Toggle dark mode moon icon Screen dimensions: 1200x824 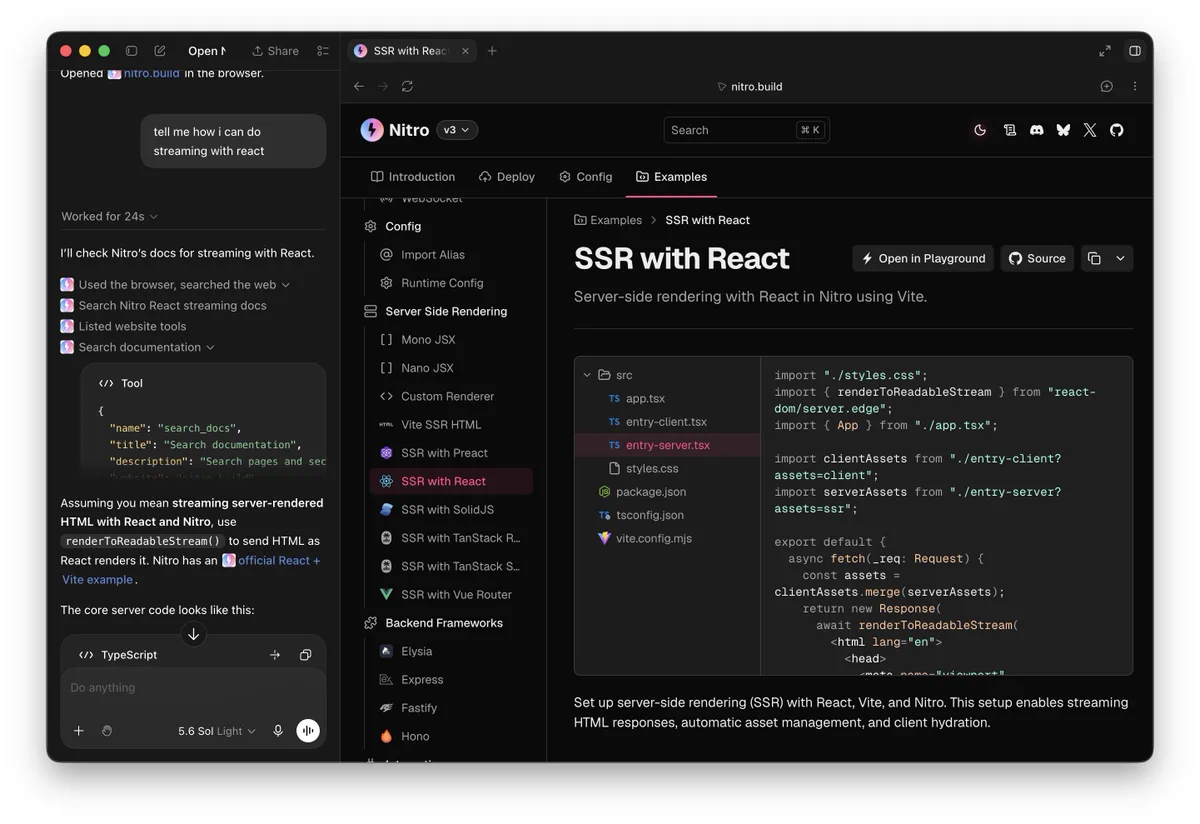coord(980,130)
